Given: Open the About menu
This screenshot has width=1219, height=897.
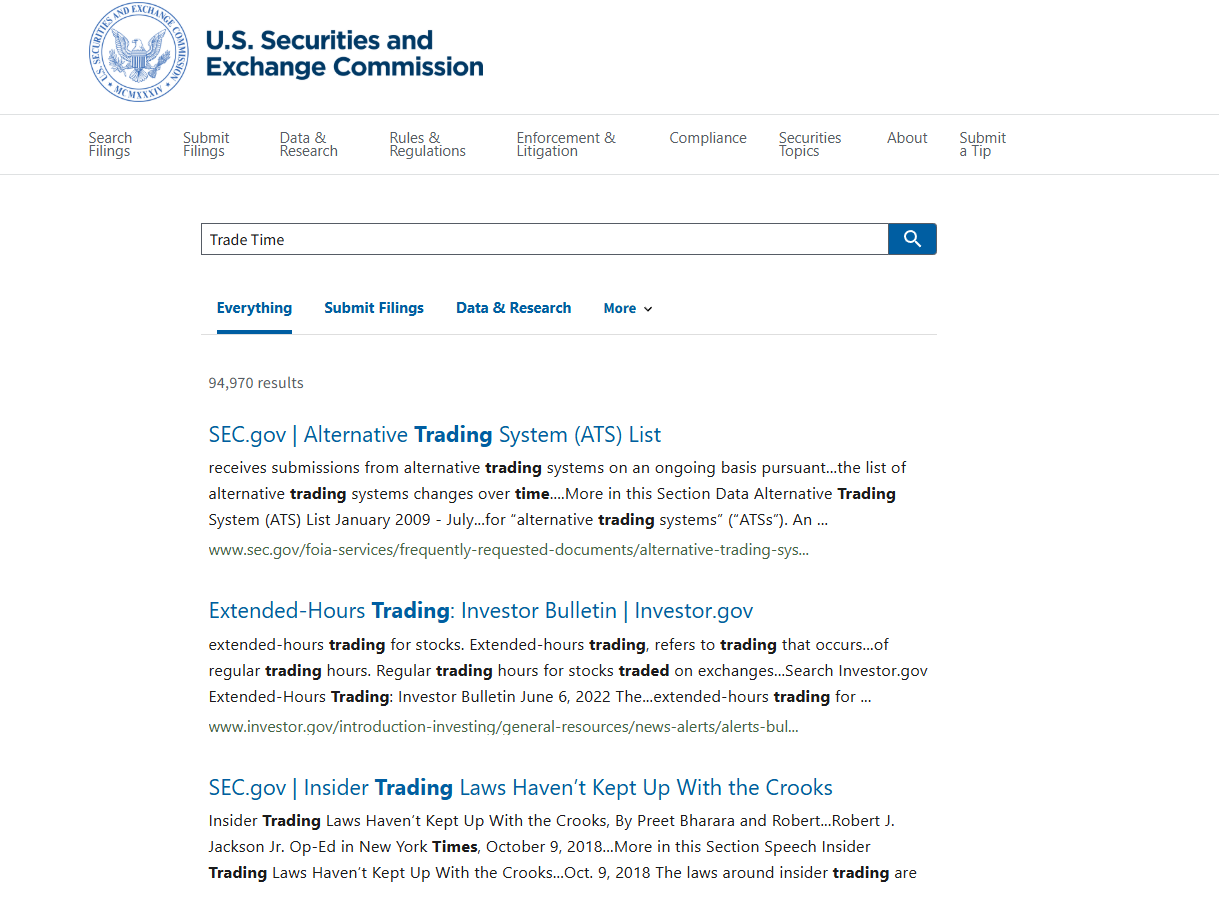Looking at the screenshot, I should pos(907,138).
